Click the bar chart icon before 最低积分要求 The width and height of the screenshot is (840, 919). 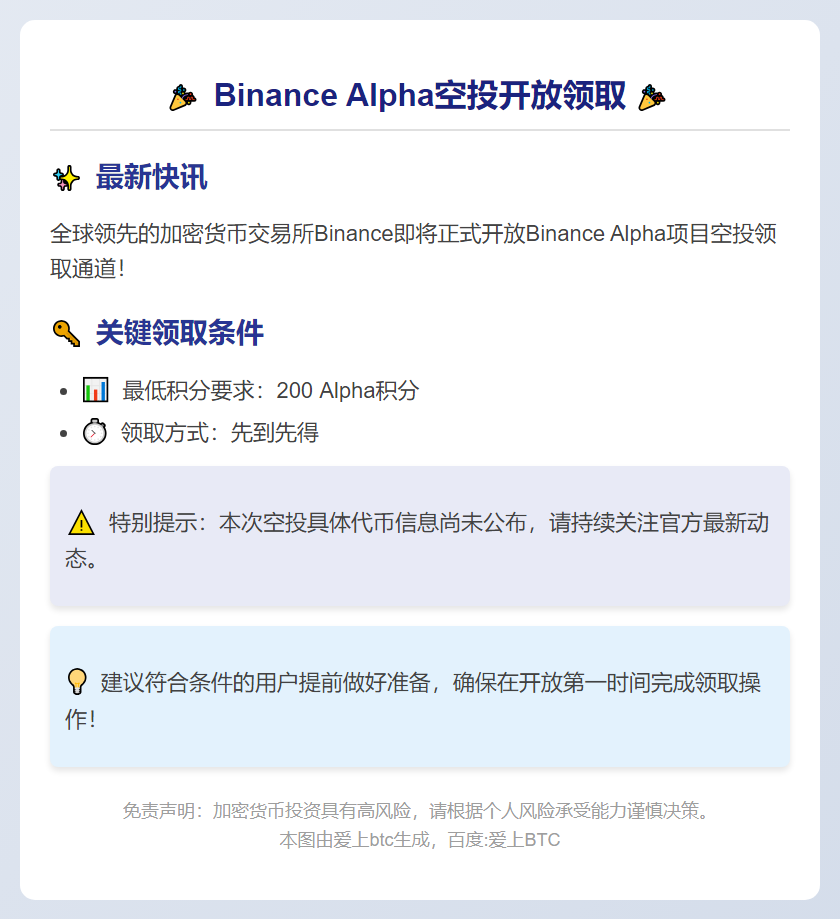tap(95, 390)
